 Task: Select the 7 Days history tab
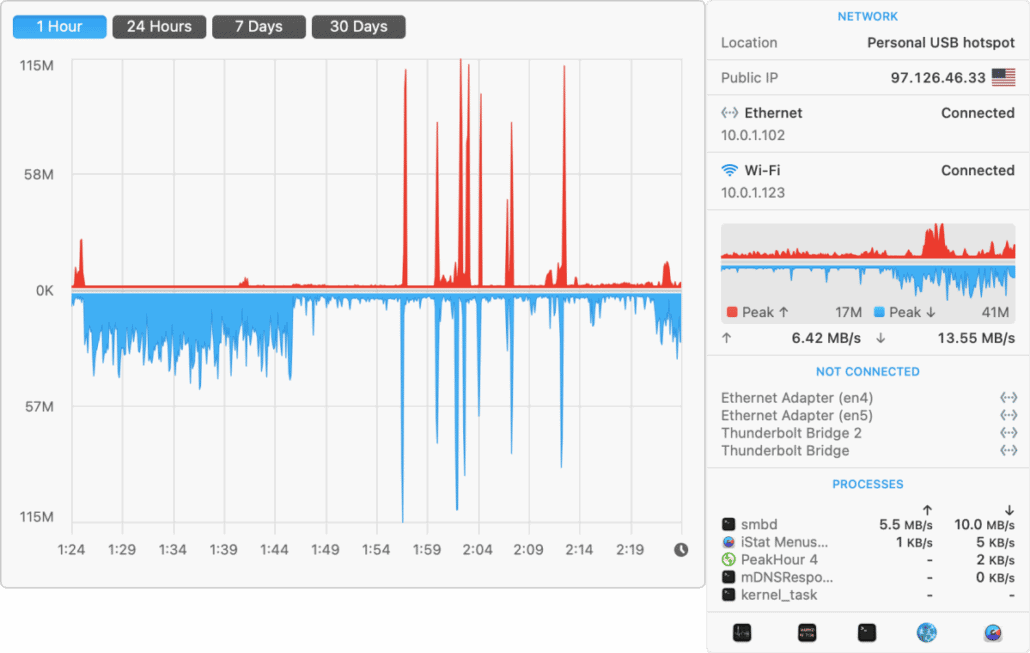[x=259, y=27]
